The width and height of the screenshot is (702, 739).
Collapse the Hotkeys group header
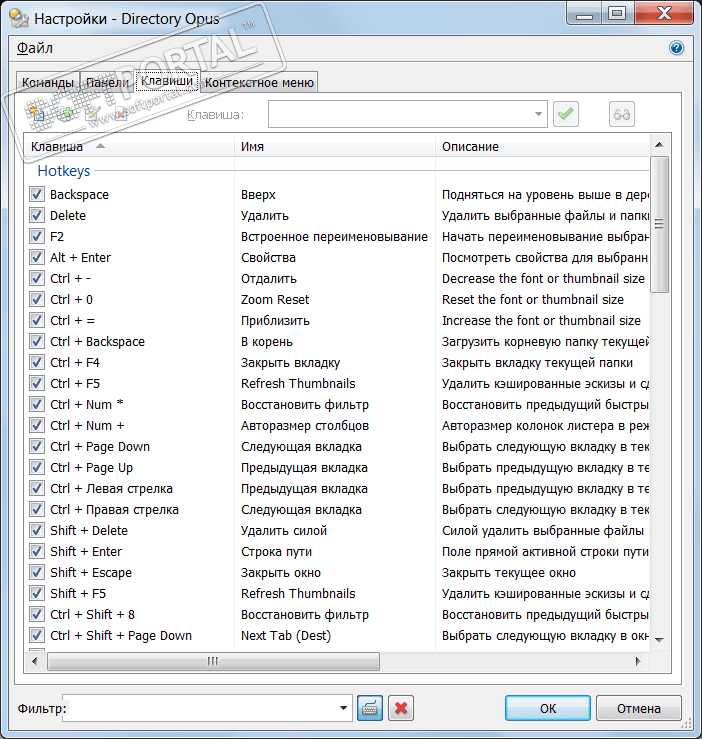(x=64, y=171)
